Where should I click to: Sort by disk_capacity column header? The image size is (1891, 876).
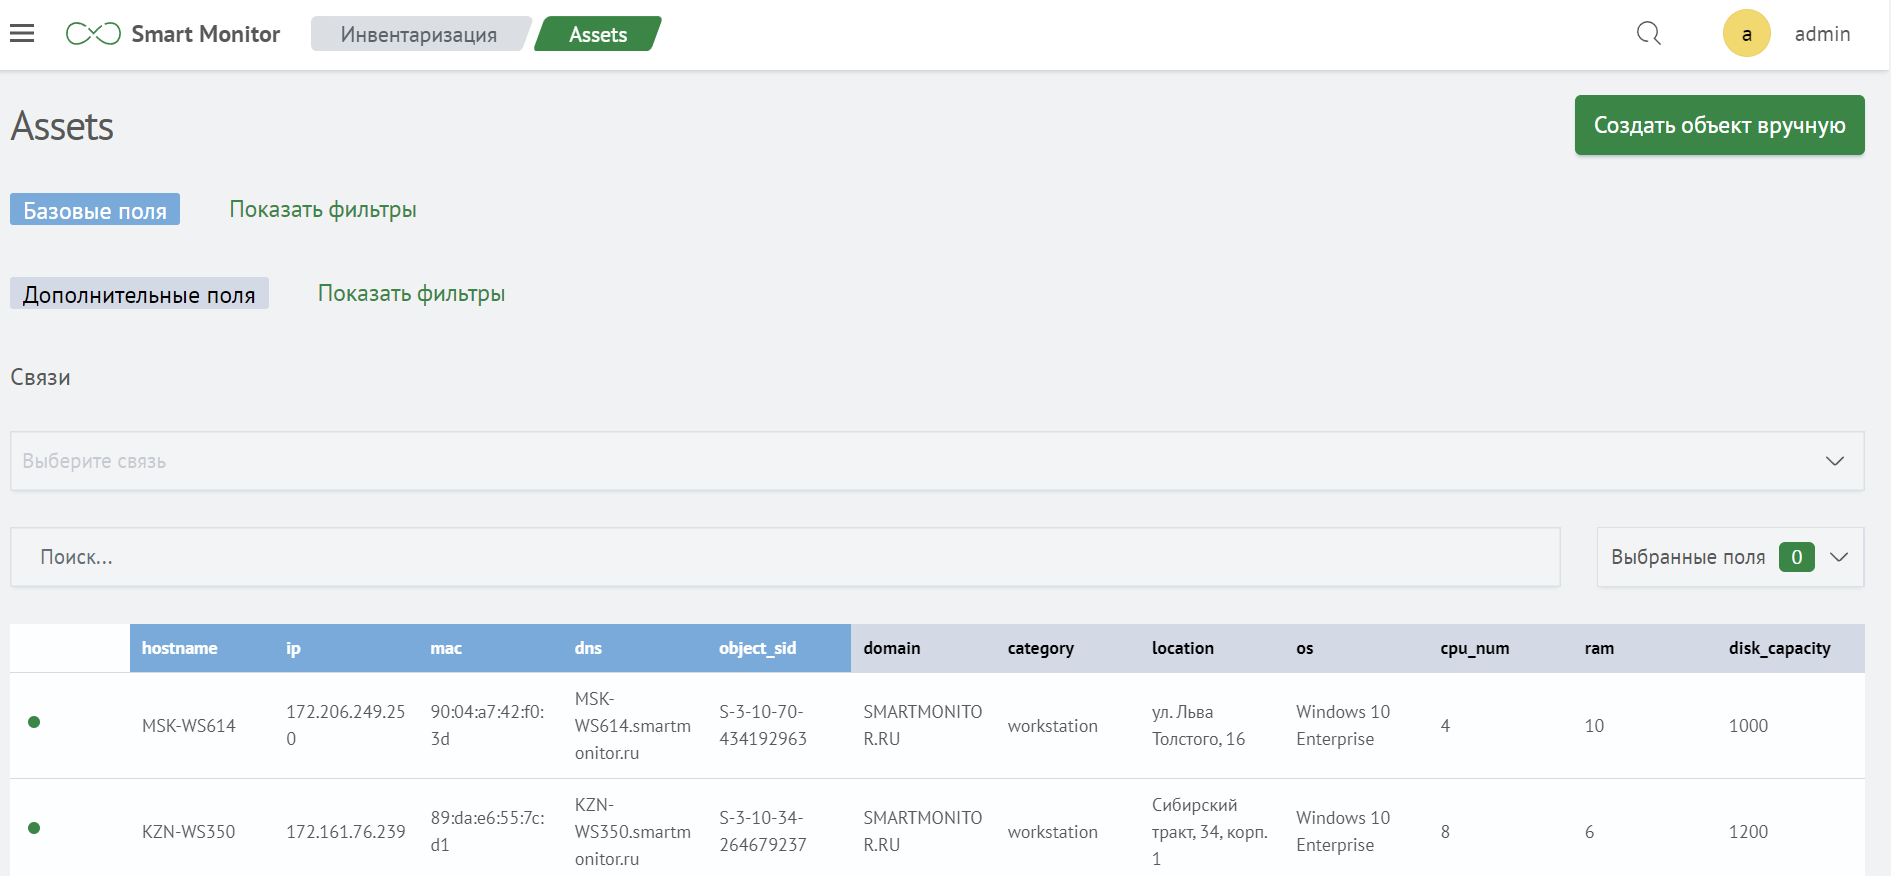coord(1780,648)
